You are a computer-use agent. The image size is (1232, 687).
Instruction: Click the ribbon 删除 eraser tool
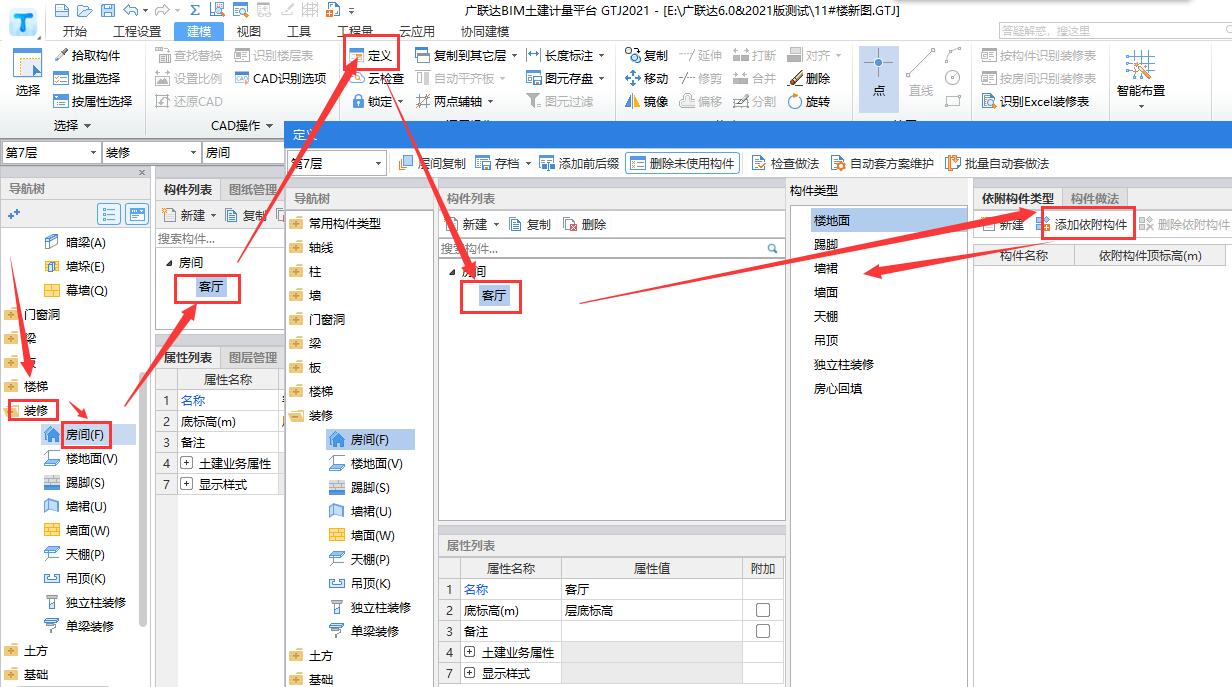click(809, 78)
